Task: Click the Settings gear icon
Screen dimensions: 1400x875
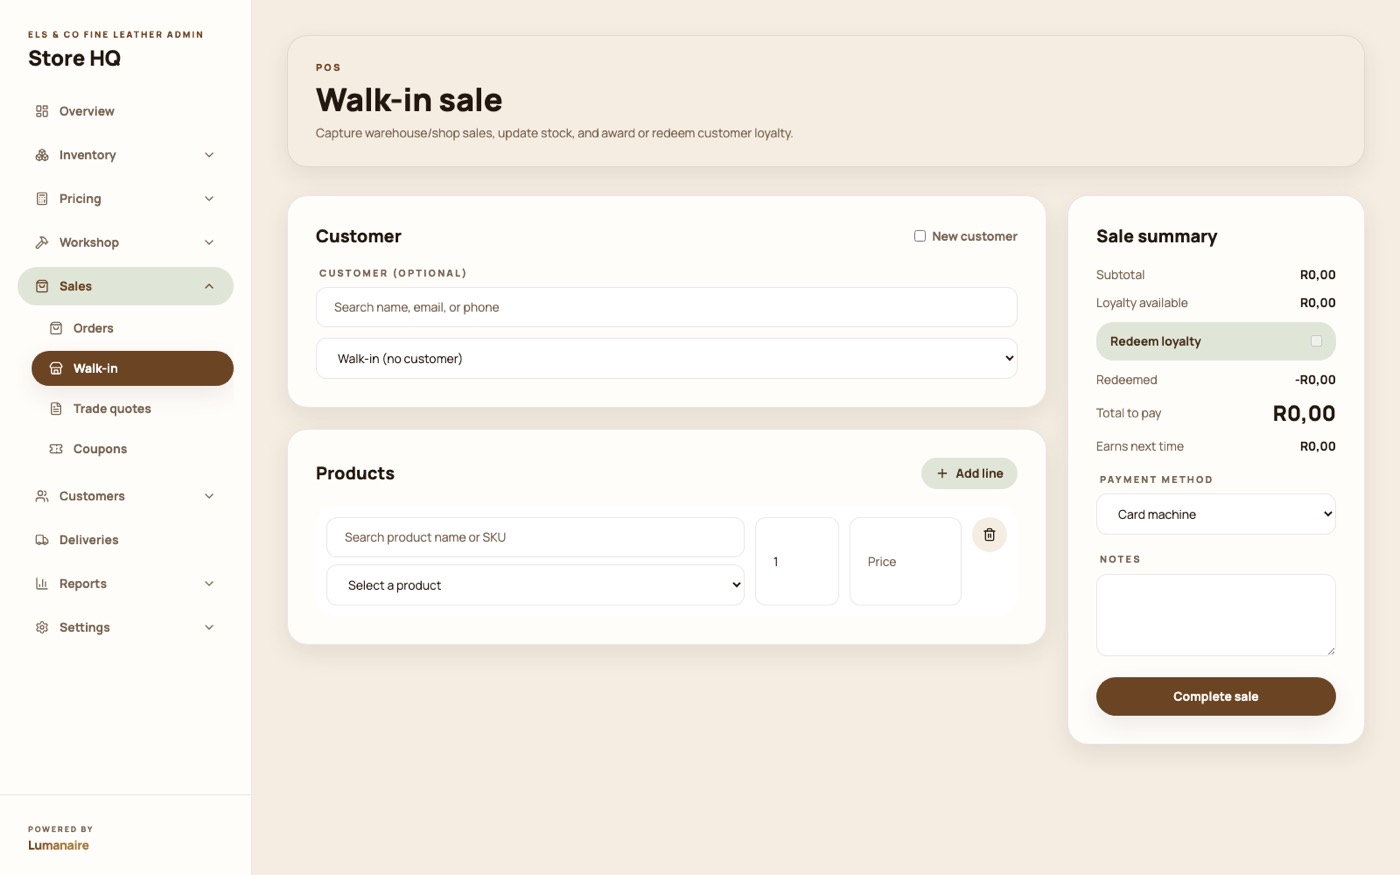Action: click(42, 628)
